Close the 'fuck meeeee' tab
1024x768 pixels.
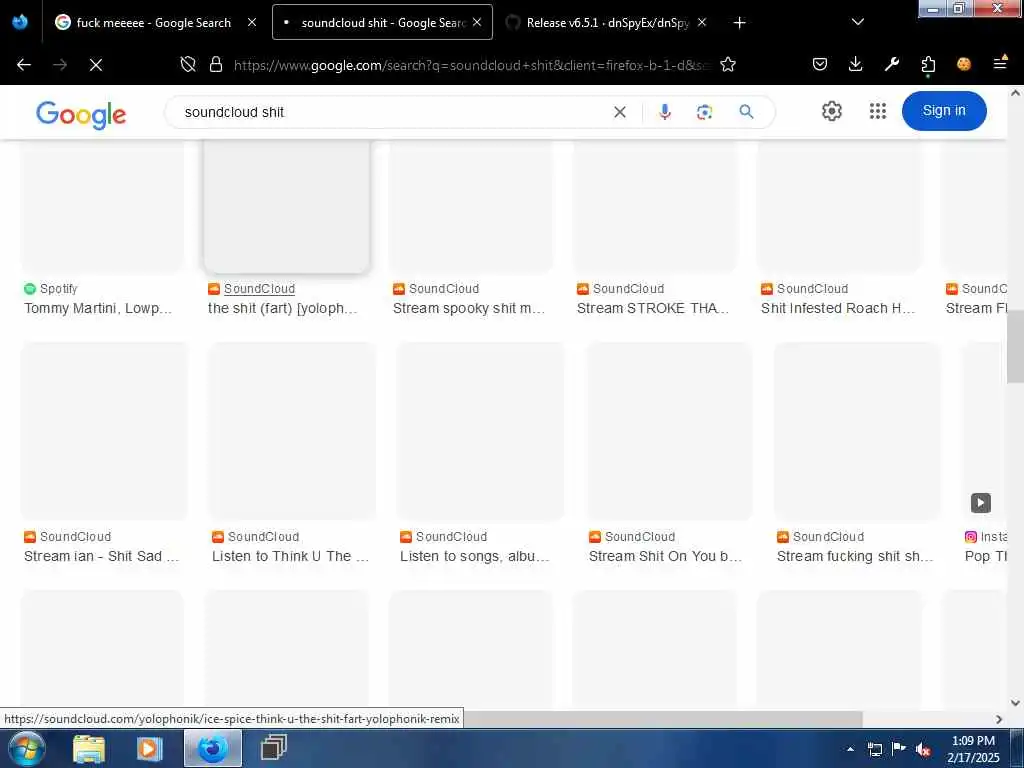(252, 22)
